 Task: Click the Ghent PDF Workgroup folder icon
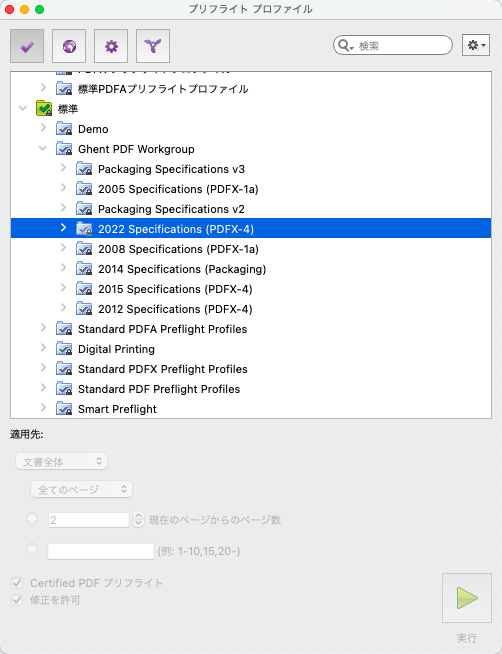tap(64, 148)
